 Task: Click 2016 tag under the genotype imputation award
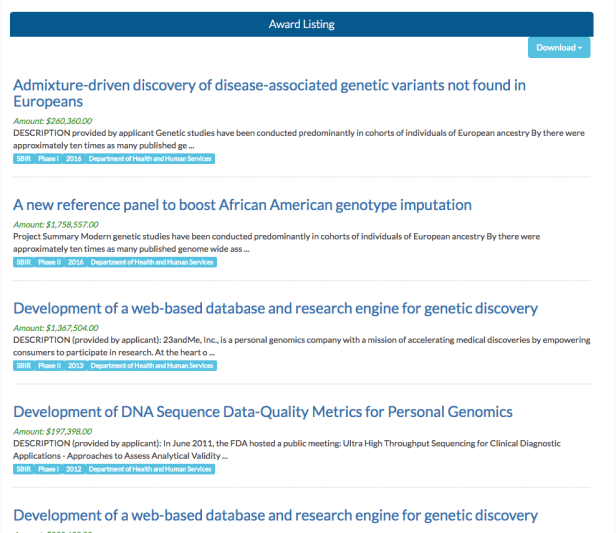(x=76, y=262)
